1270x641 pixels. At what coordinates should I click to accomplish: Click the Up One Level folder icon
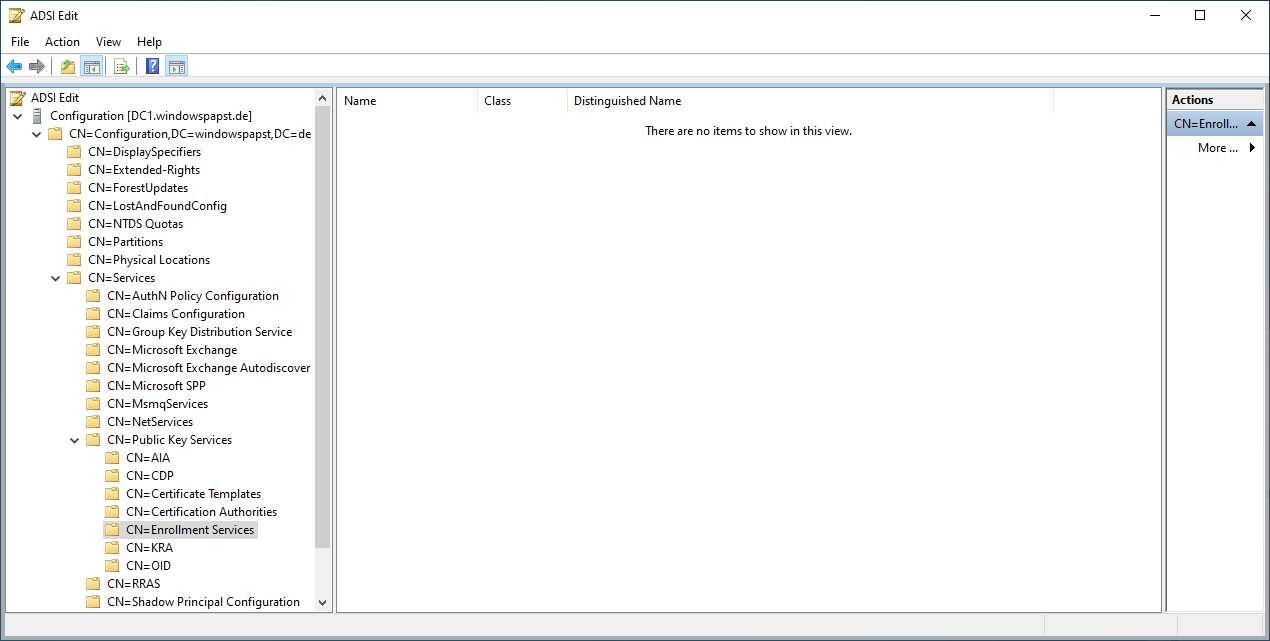68,67
